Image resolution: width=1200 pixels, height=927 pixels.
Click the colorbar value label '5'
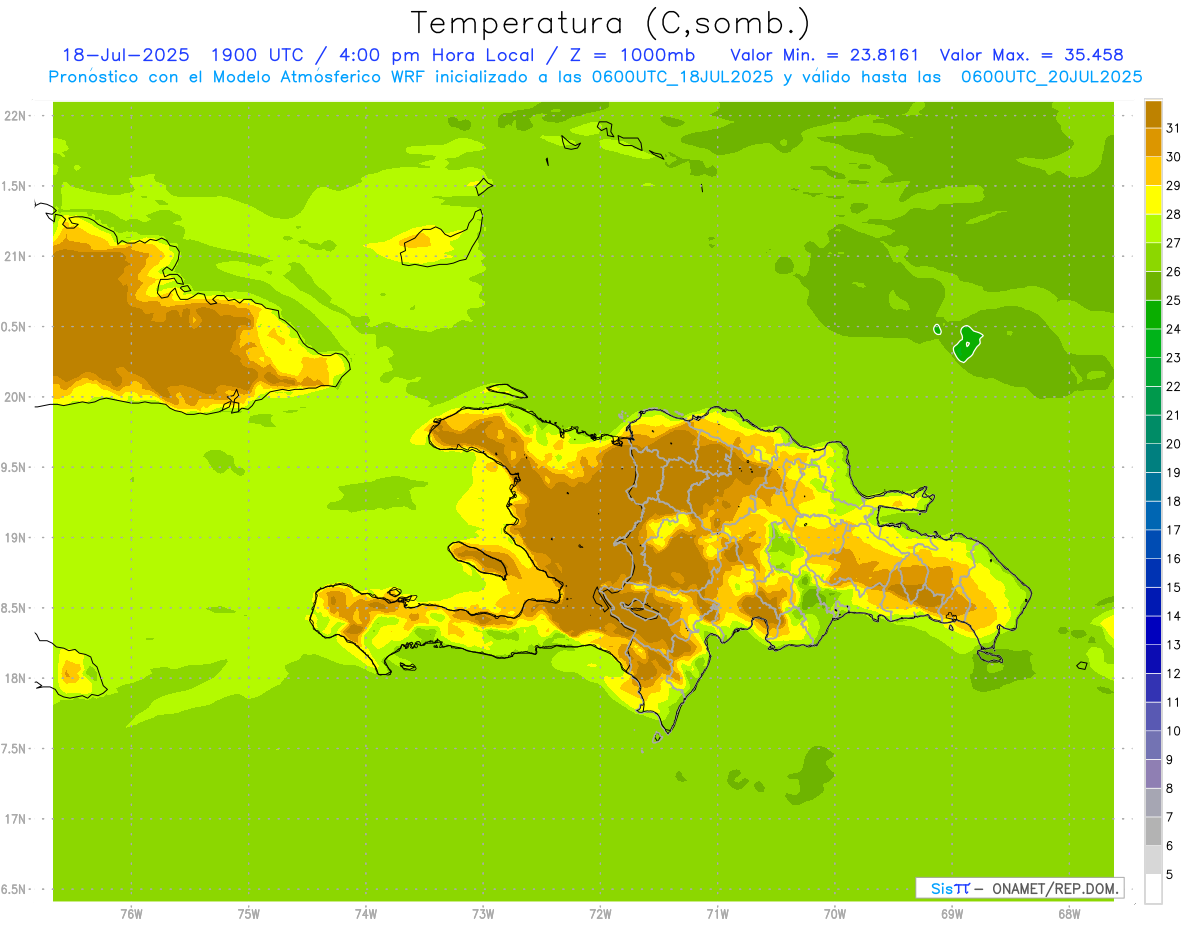tap(1170, 875)
